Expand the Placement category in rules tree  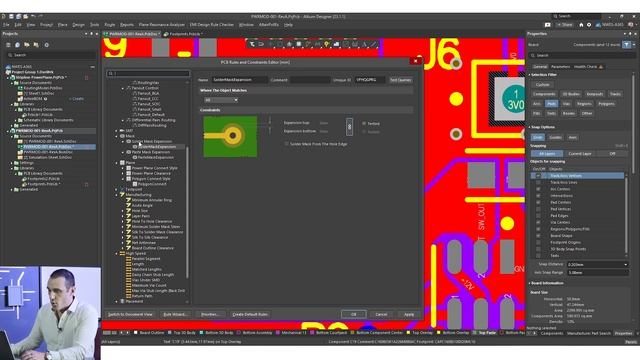[x=117, y=301]
